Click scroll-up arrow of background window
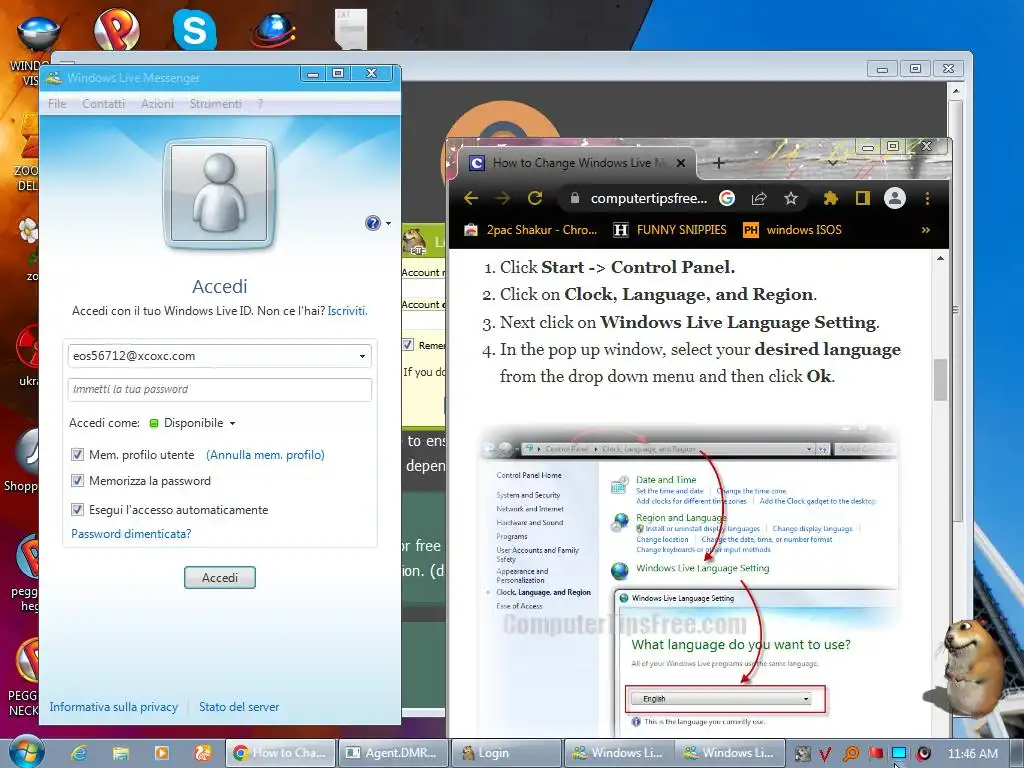 955,91
